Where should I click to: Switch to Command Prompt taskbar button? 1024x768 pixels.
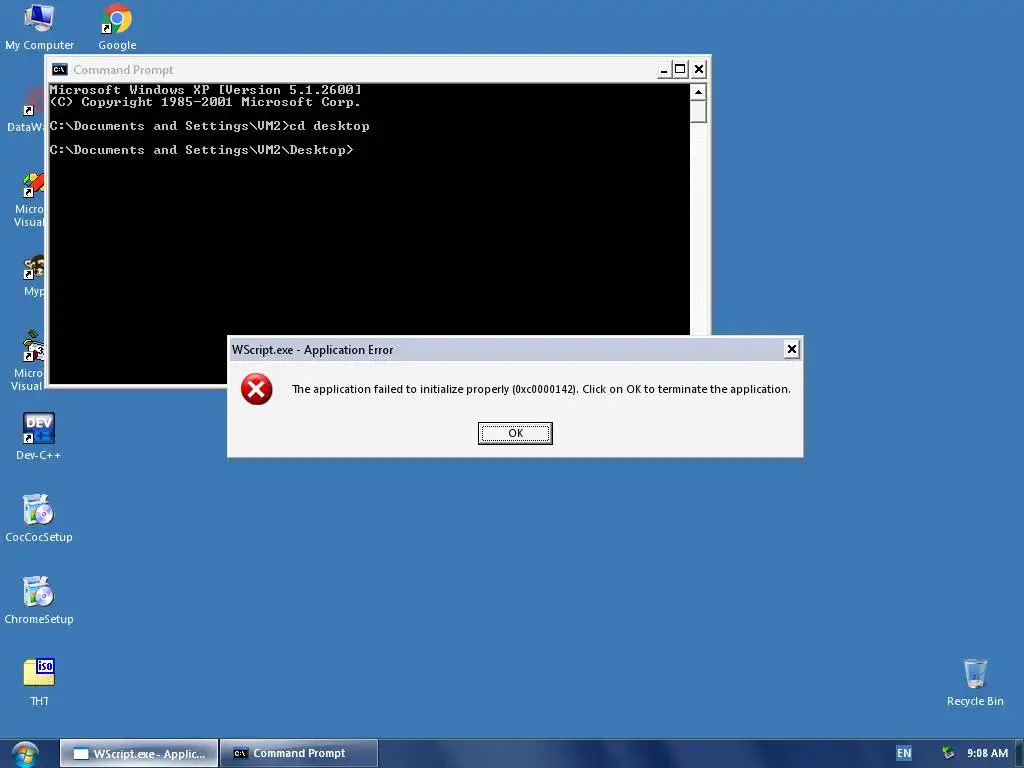tap(299, 753)
